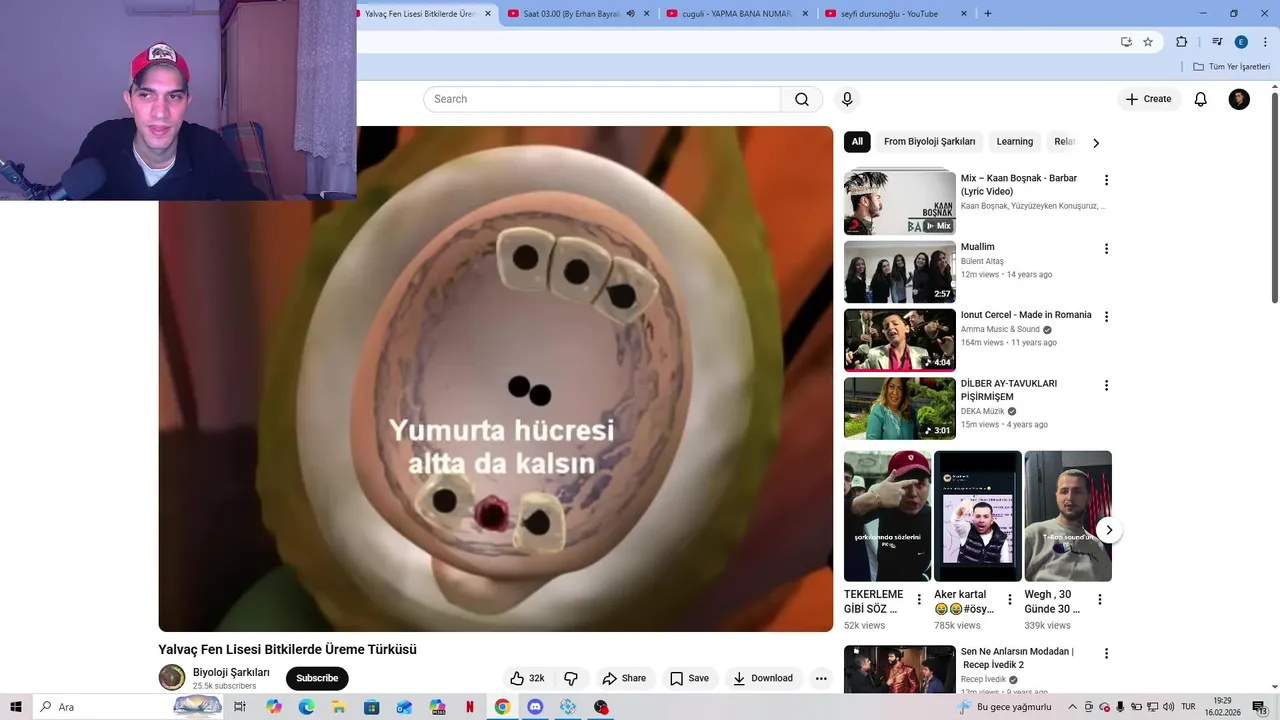Click the install/cast icon in address bar

pyautogui.click(x=1126, y=42)
